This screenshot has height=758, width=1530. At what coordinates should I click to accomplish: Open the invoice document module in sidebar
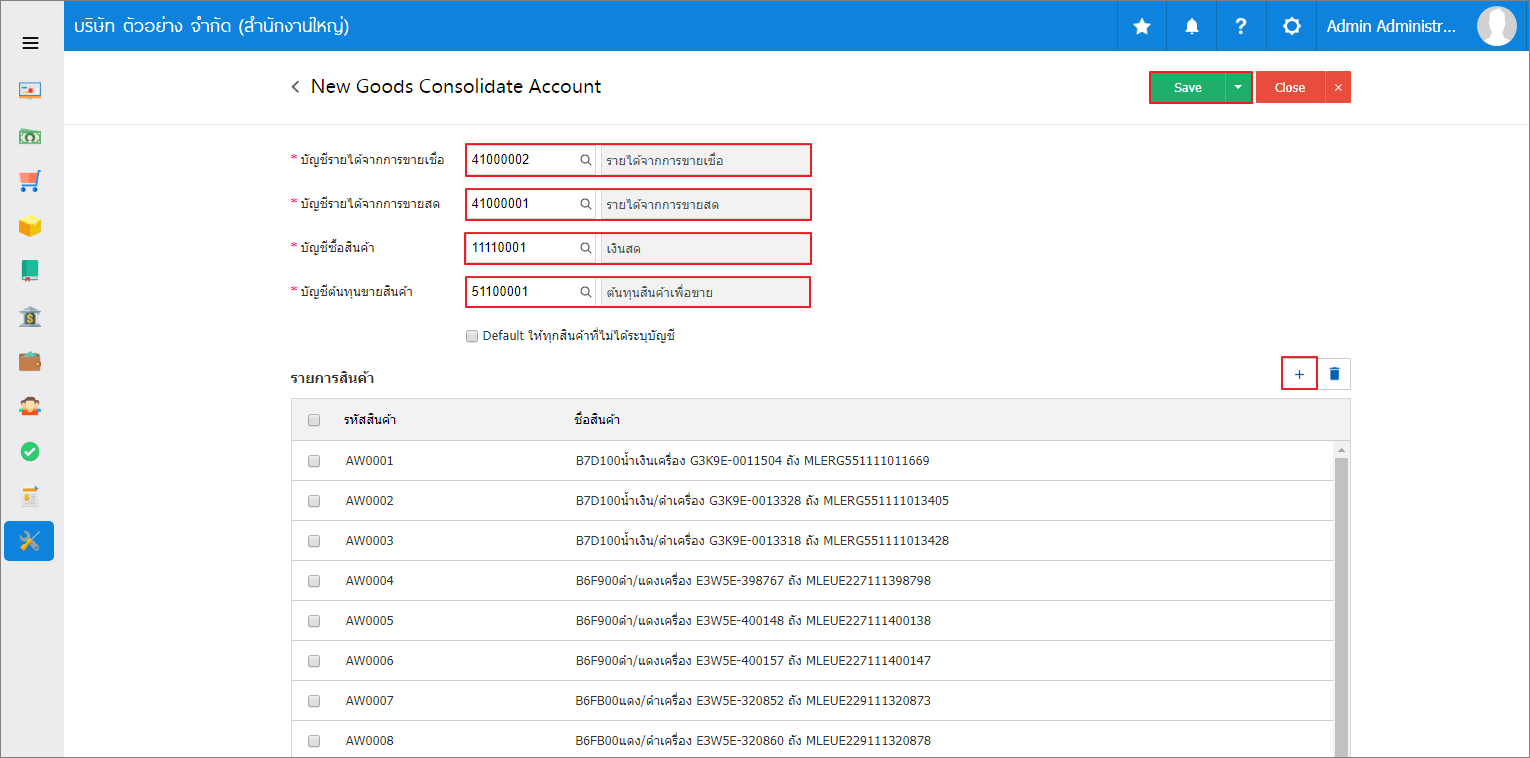[x=29, y=496]
